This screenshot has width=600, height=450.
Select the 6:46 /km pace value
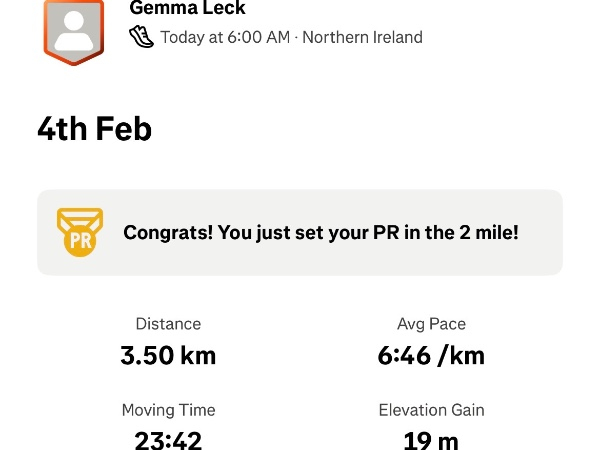pos(431,355)
